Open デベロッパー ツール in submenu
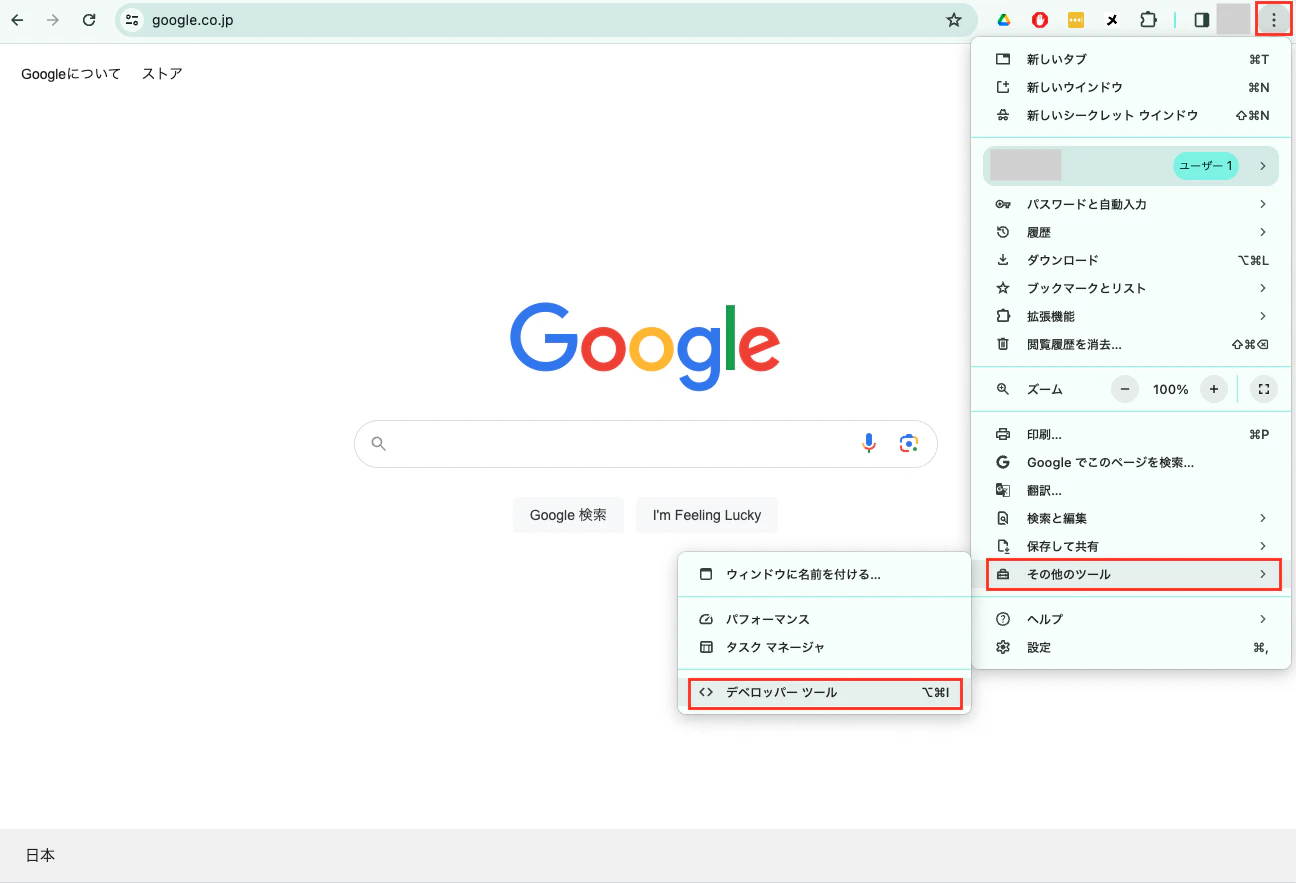This screenshot has width=1296, height=883. [825, 692]
